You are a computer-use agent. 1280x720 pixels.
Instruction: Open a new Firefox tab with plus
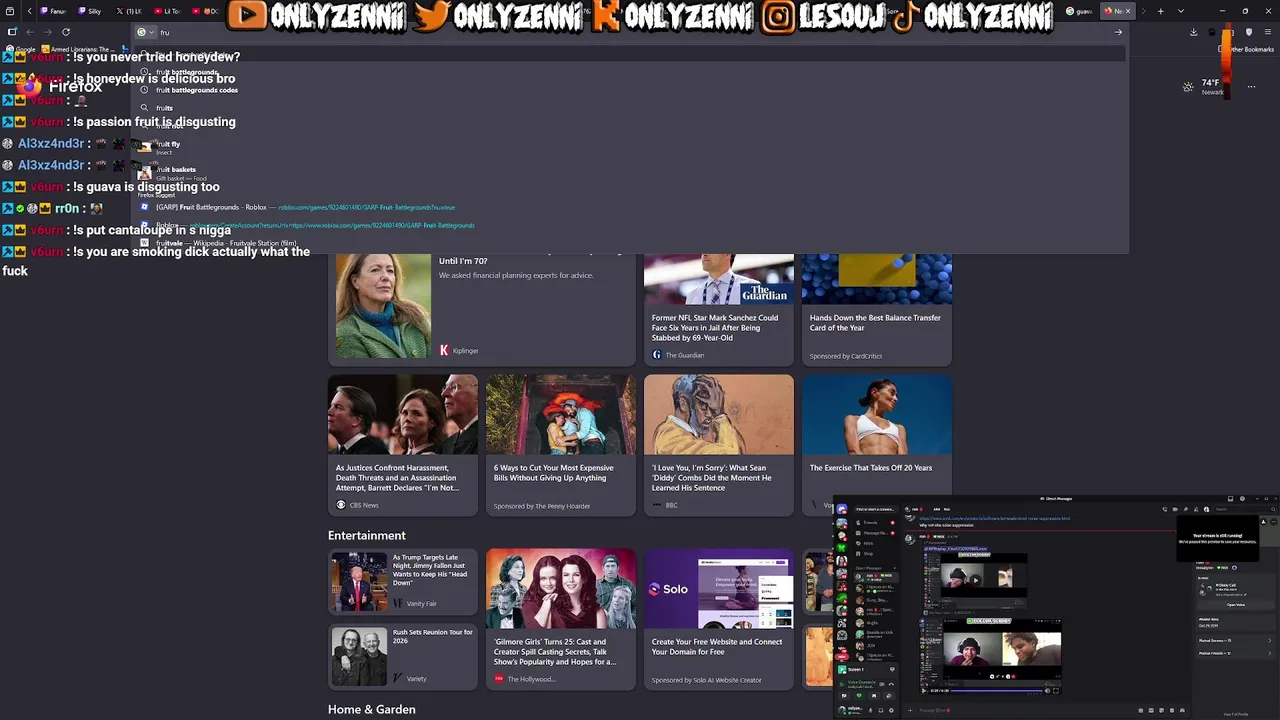tap(1161, 11)
